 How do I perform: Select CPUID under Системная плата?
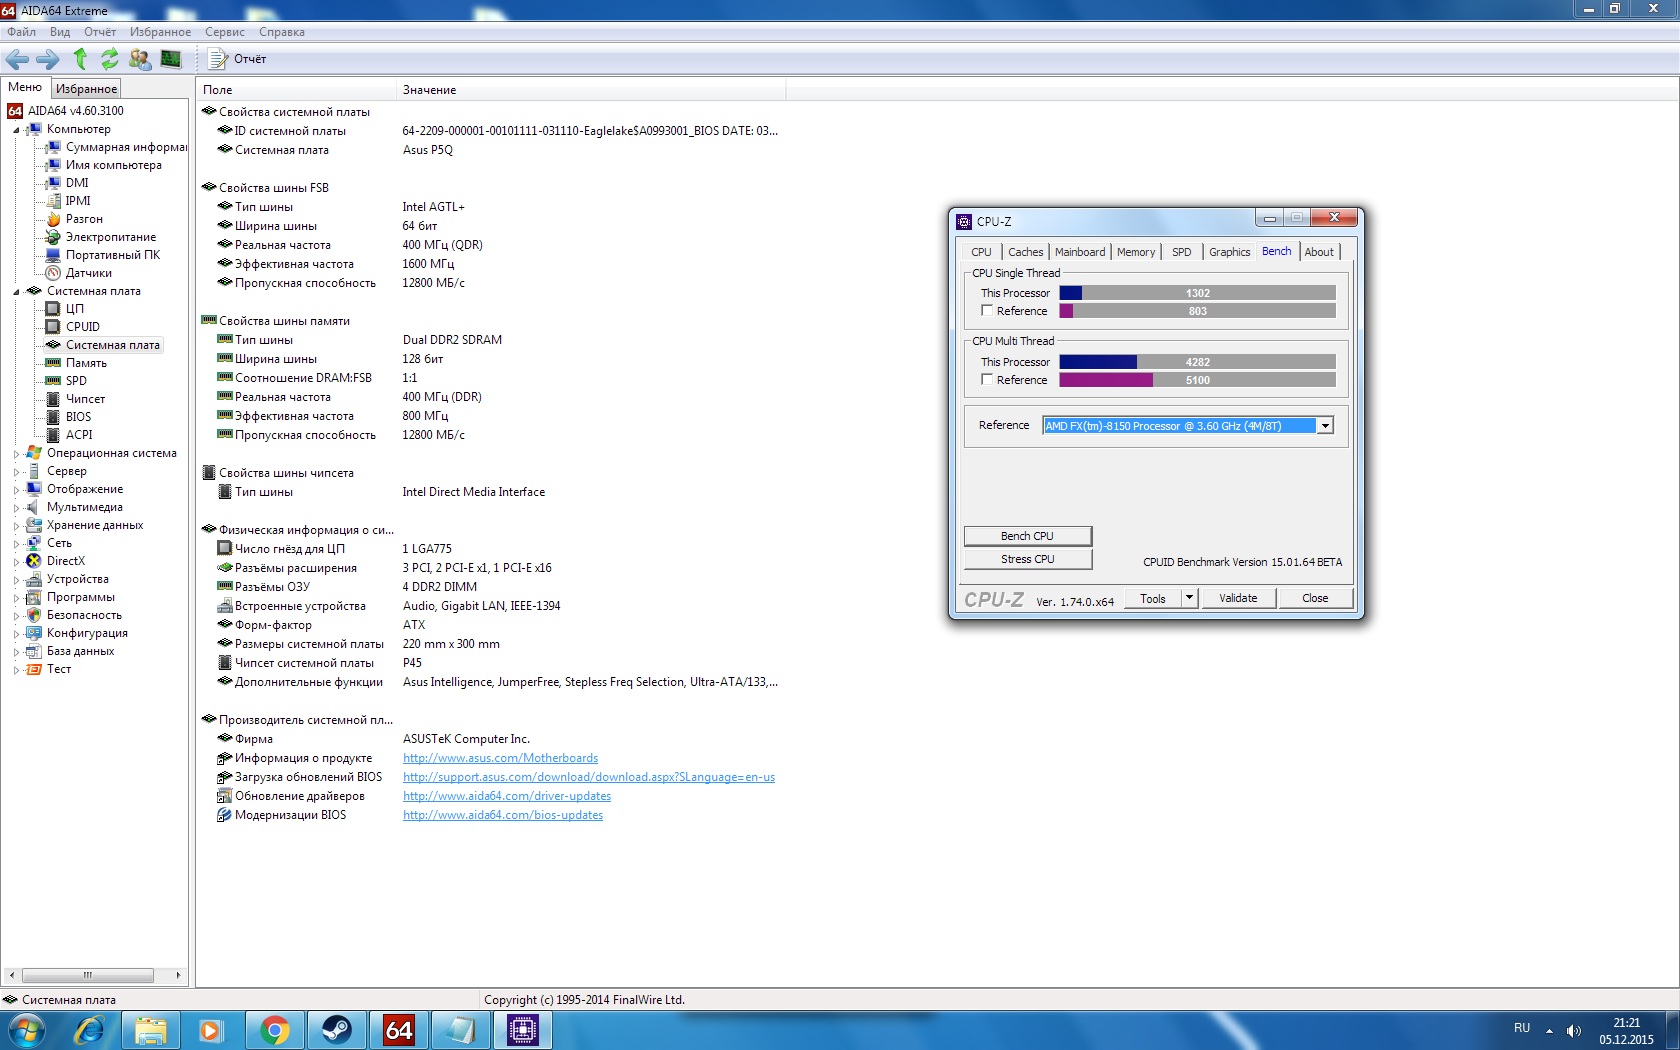tap(83, 327)
